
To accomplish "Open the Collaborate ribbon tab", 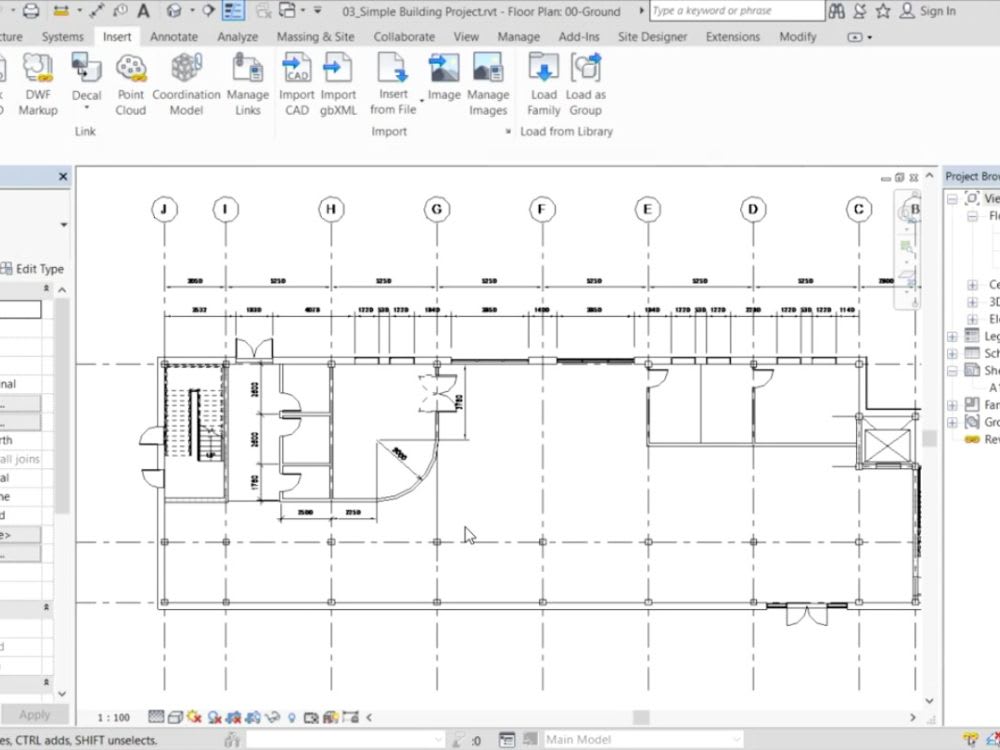I will (404, 36).
